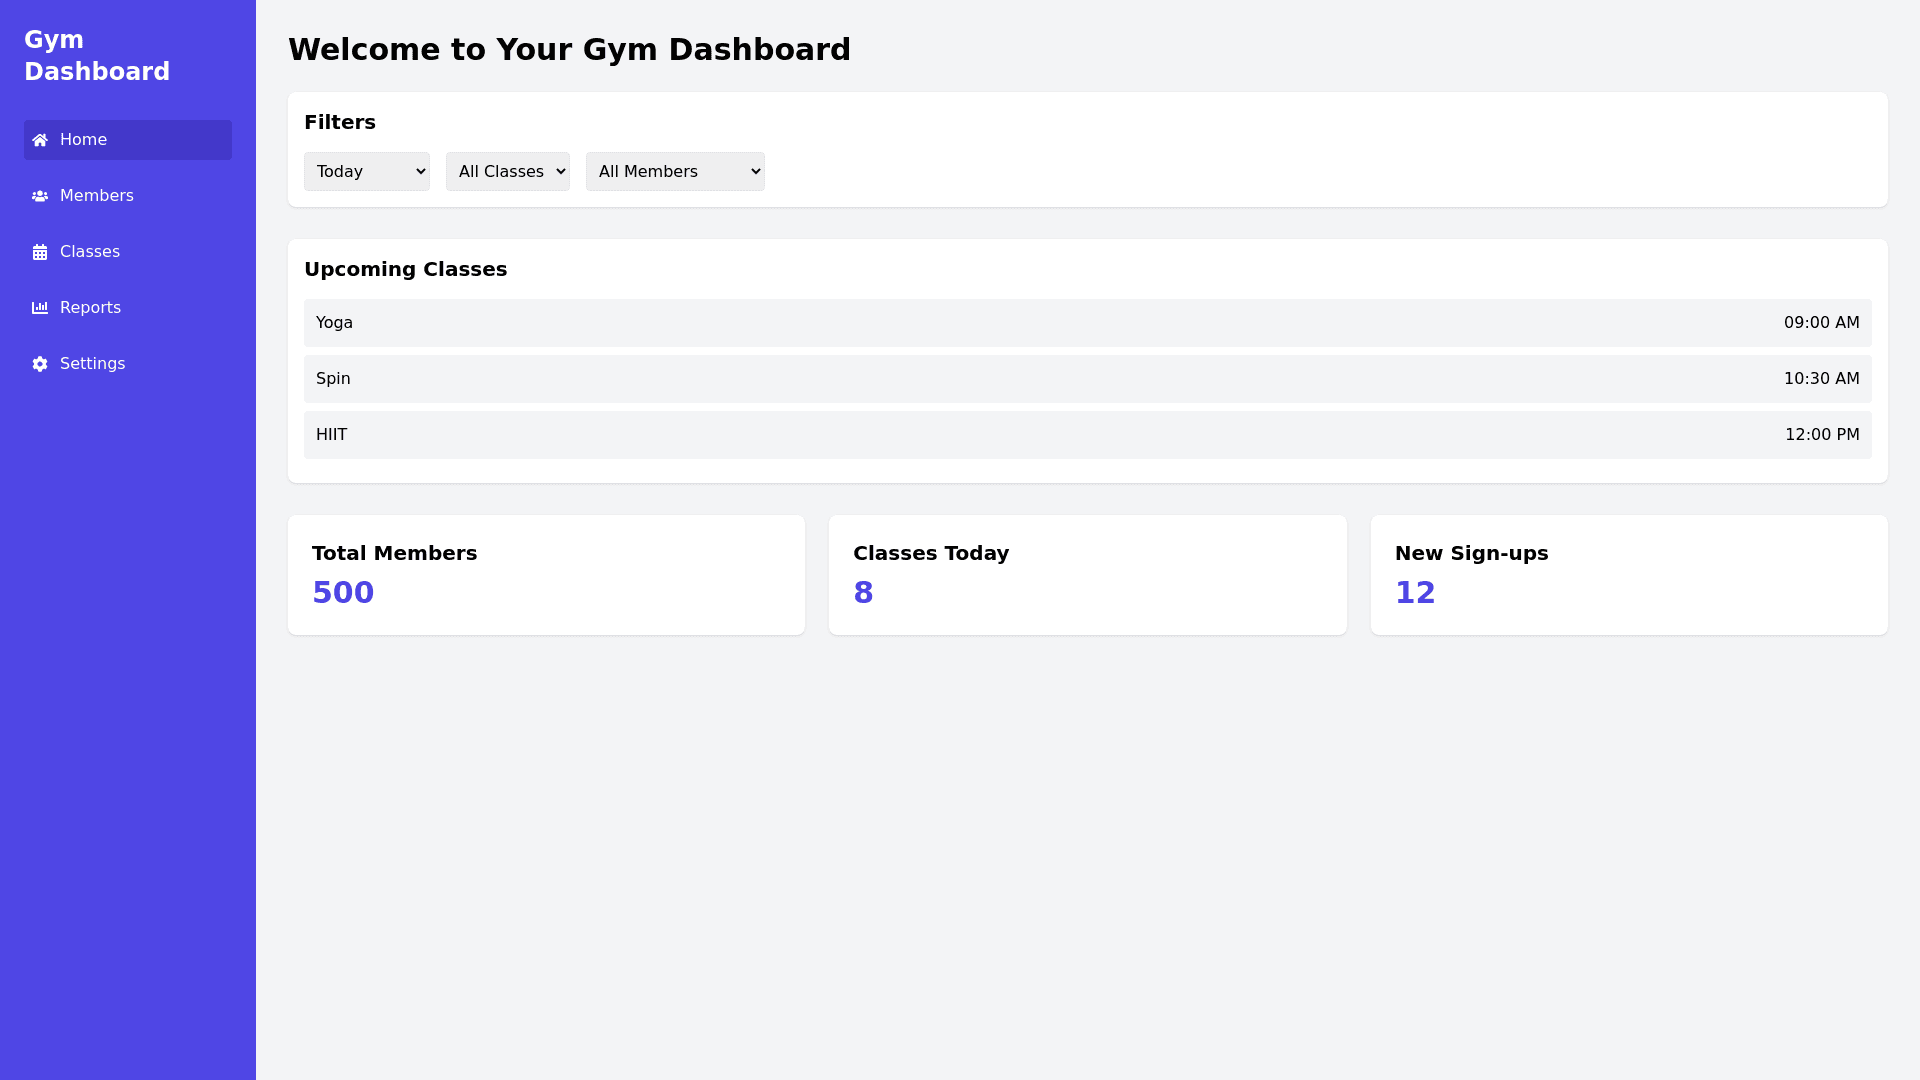1920x1080 pixels.
Task: Click the Gym Dashboard sidebar title
Action: click(97, 56)
